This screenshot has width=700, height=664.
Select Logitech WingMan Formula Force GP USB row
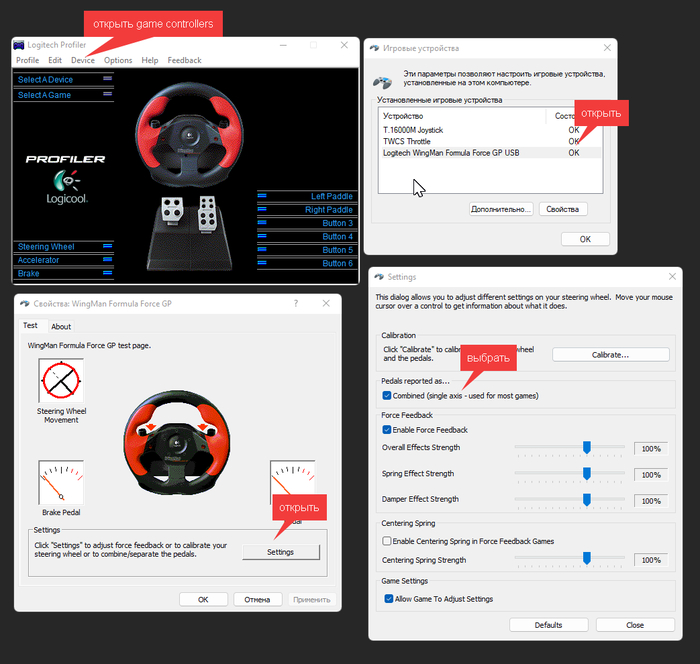coord(490,153)
